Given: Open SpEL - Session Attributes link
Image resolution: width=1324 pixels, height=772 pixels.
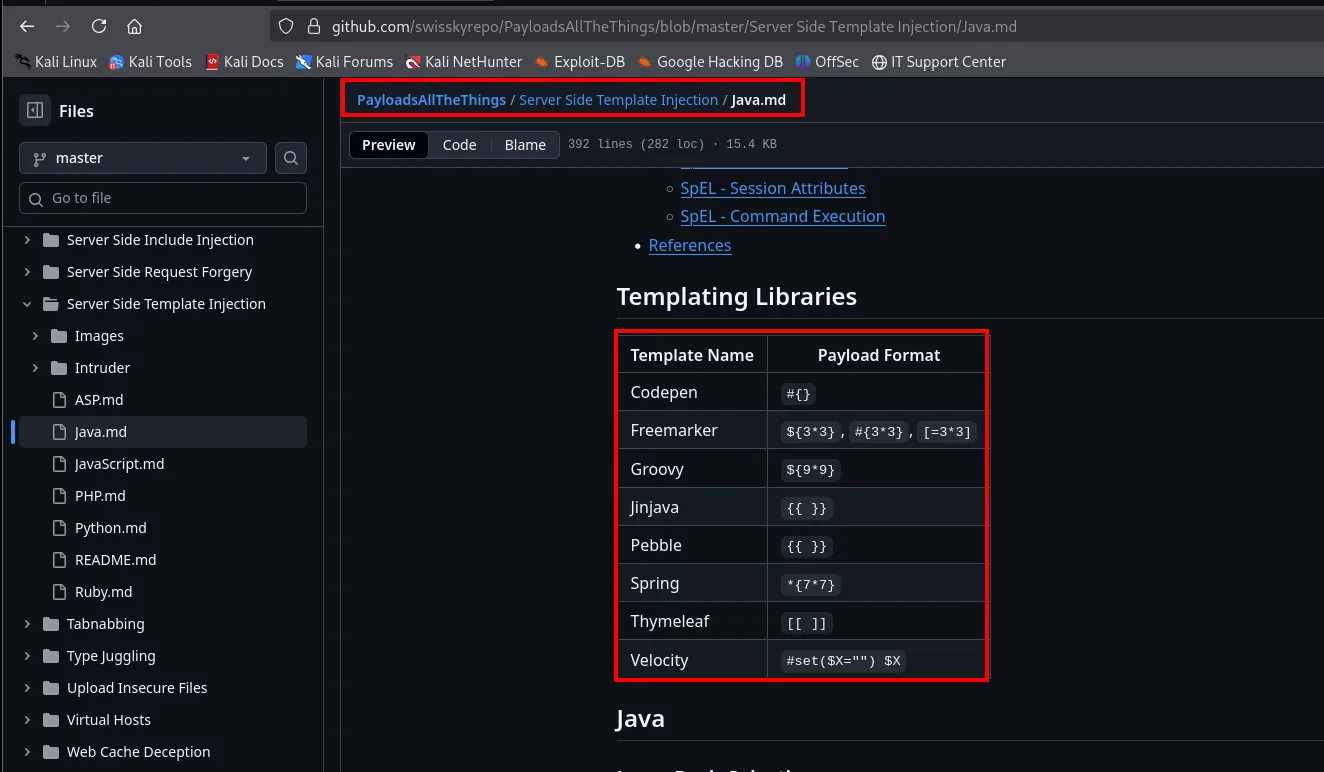Looking at the screenshot, I should tap(773, 188).
